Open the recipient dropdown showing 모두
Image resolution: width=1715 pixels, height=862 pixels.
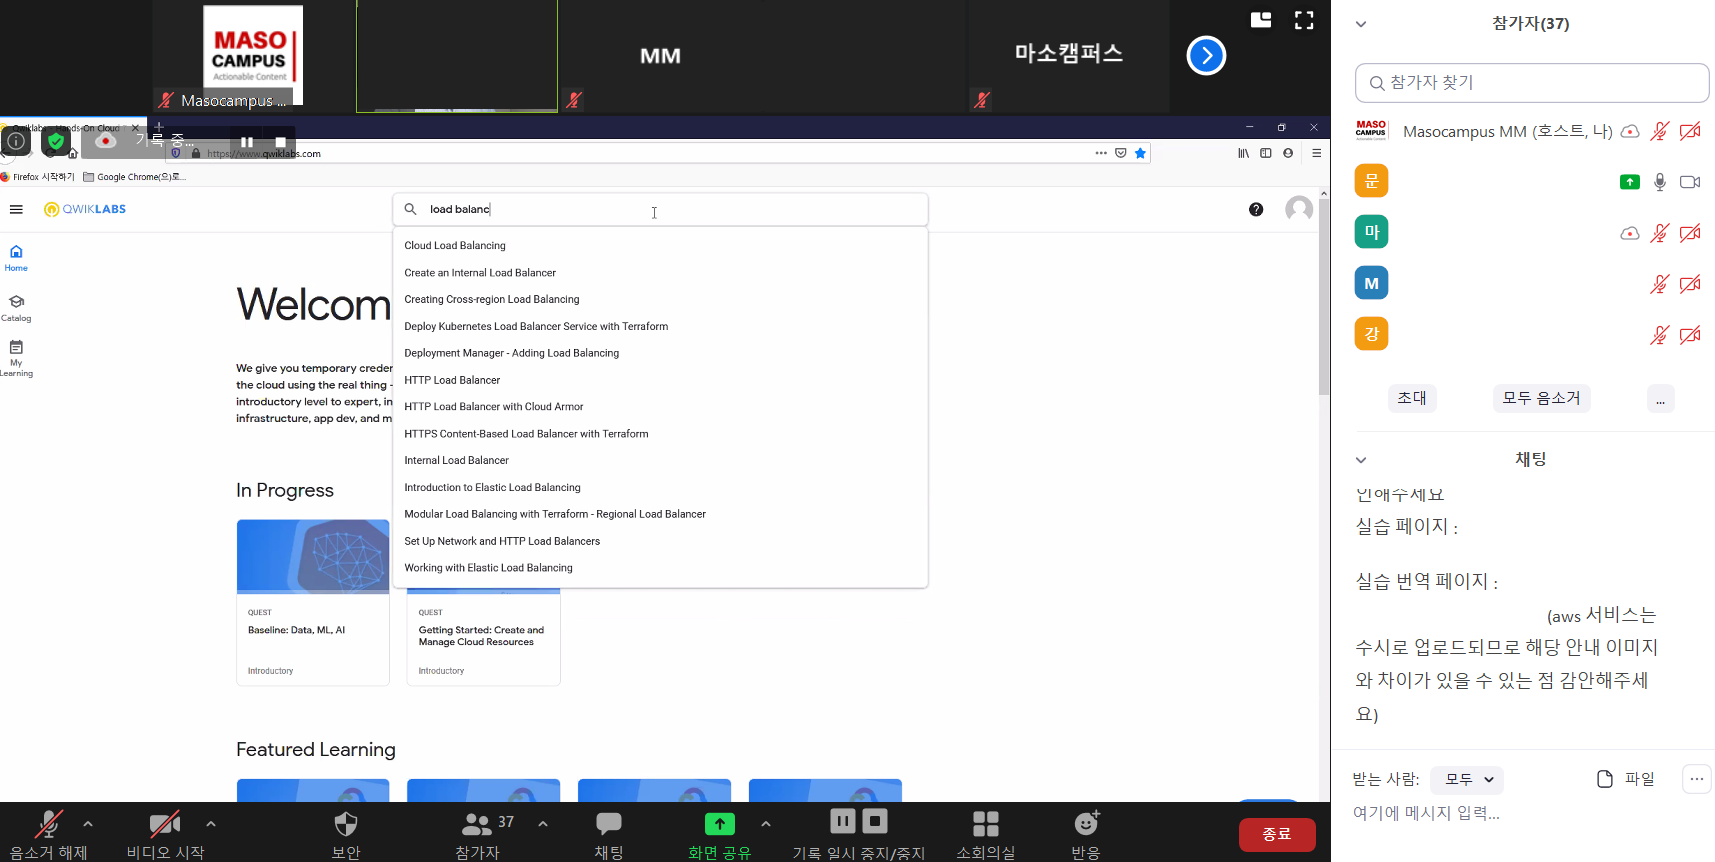[x=1467, y=779]
